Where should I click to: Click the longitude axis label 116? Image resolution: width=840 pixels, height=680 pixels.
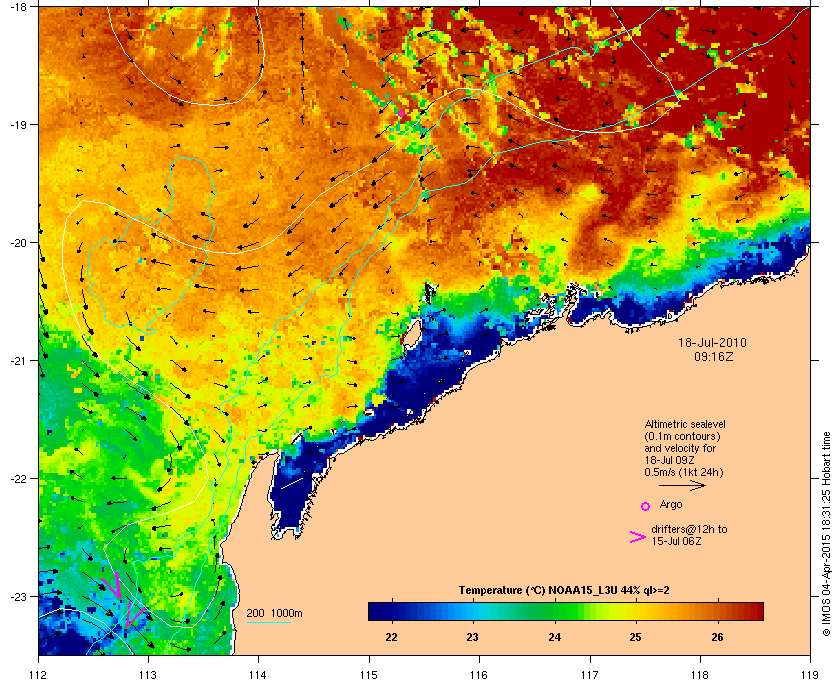tap(479, 674)
